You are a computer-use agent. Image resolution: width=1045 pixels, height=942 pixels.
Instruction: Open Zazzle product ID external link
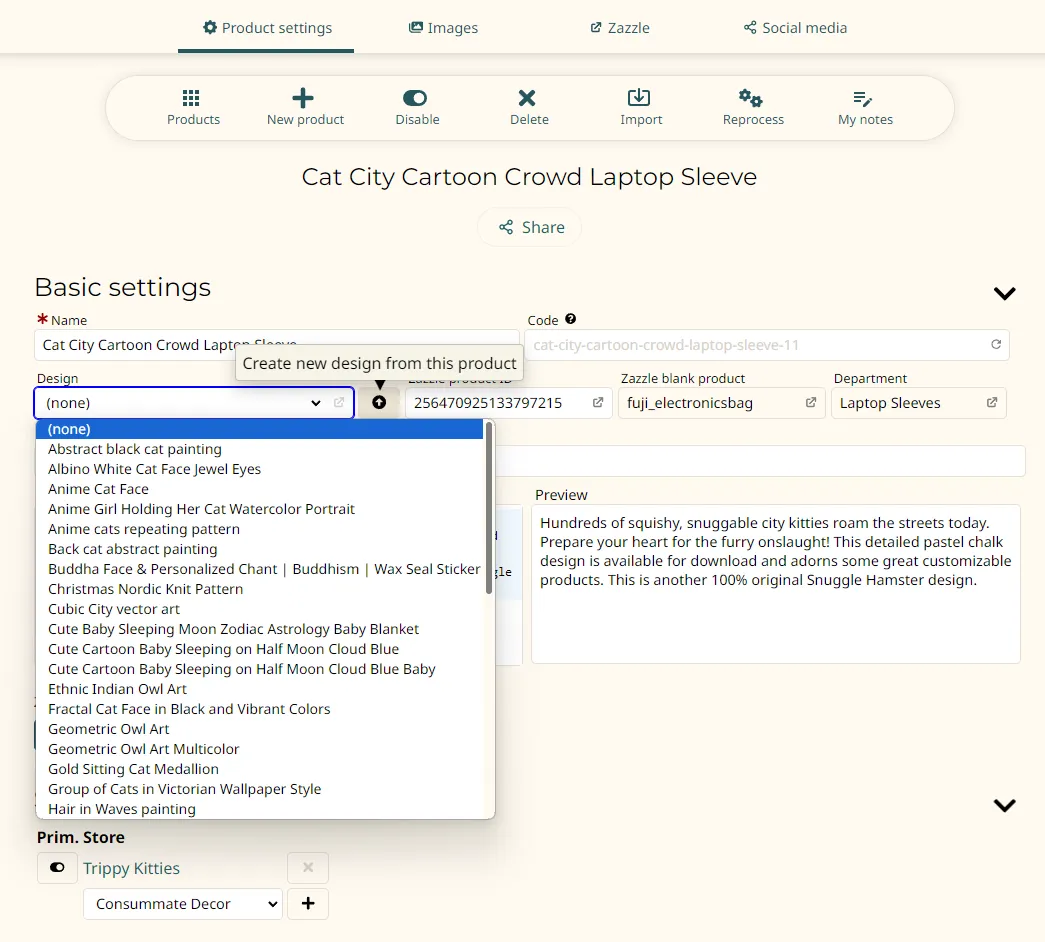coord(598,403)
